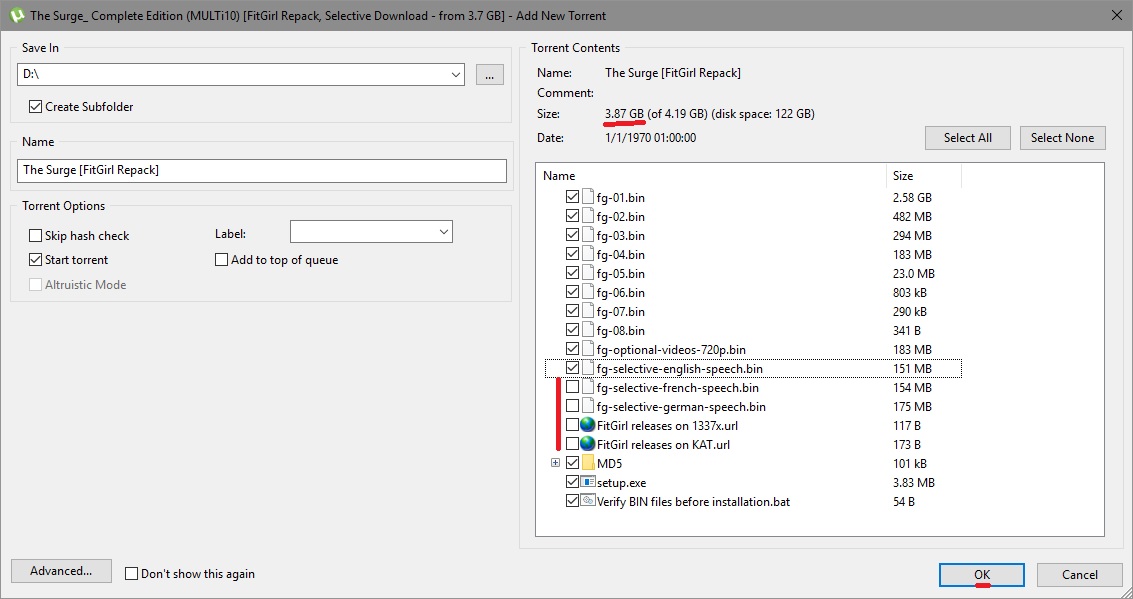Click the 3.83 MB size of setup.exe

[x=914, y=483]
